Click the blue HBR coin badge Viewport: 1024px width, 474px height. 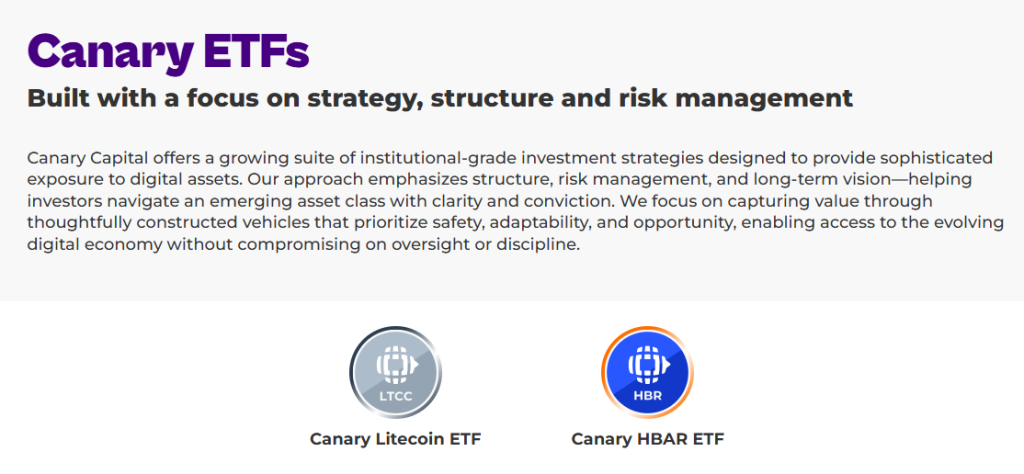pos(647,373)
